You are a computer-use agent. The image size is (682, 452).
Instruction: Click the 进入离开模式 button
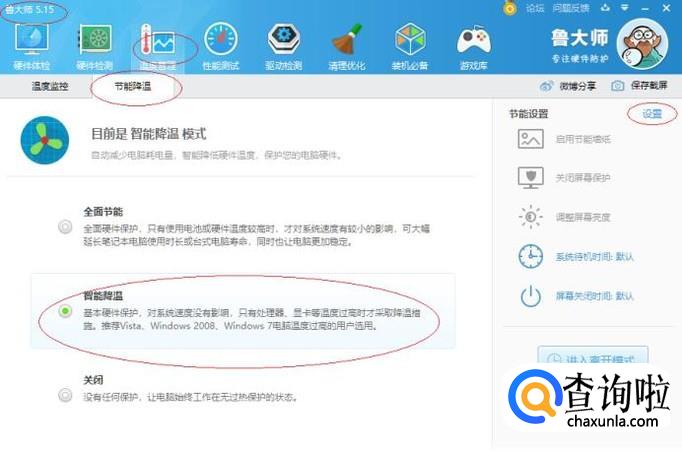tap(593, 355)
